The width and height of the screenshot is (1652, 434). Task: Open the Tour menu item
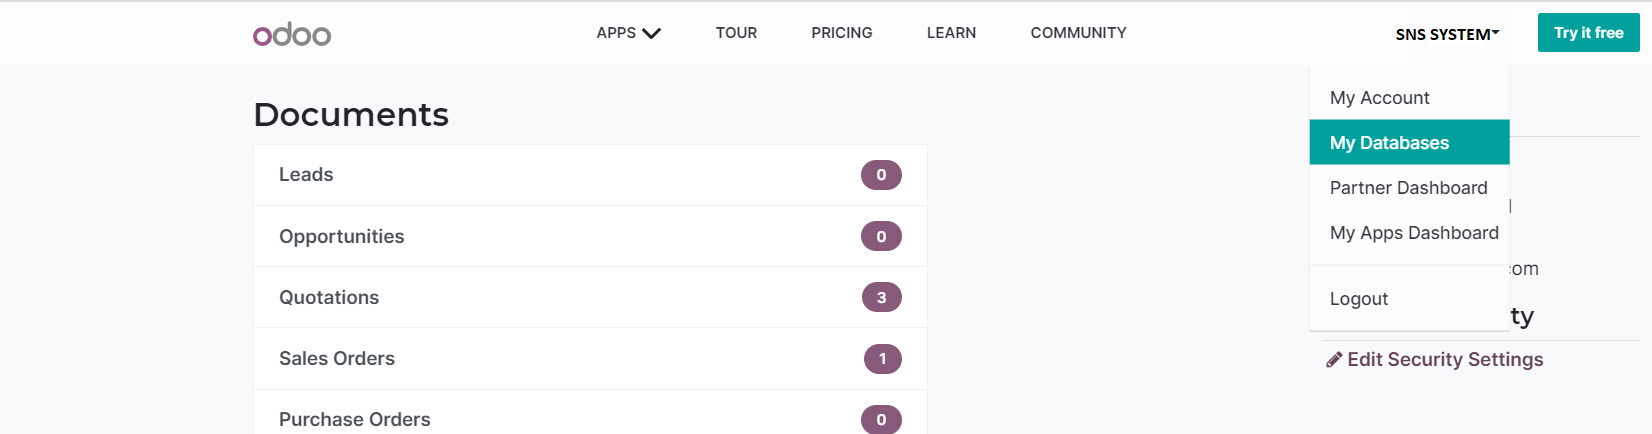point(736,33)
